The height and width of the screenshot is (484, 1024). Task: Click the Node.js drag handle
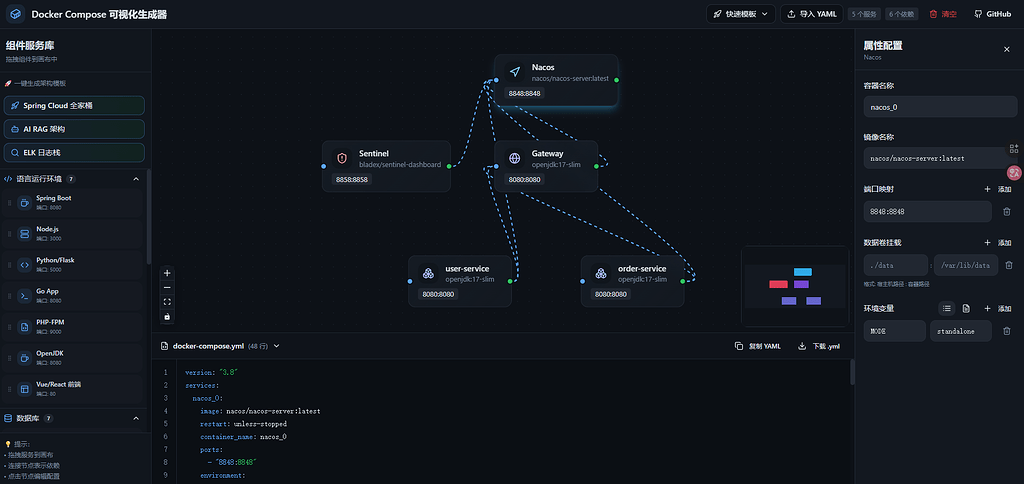9,234
